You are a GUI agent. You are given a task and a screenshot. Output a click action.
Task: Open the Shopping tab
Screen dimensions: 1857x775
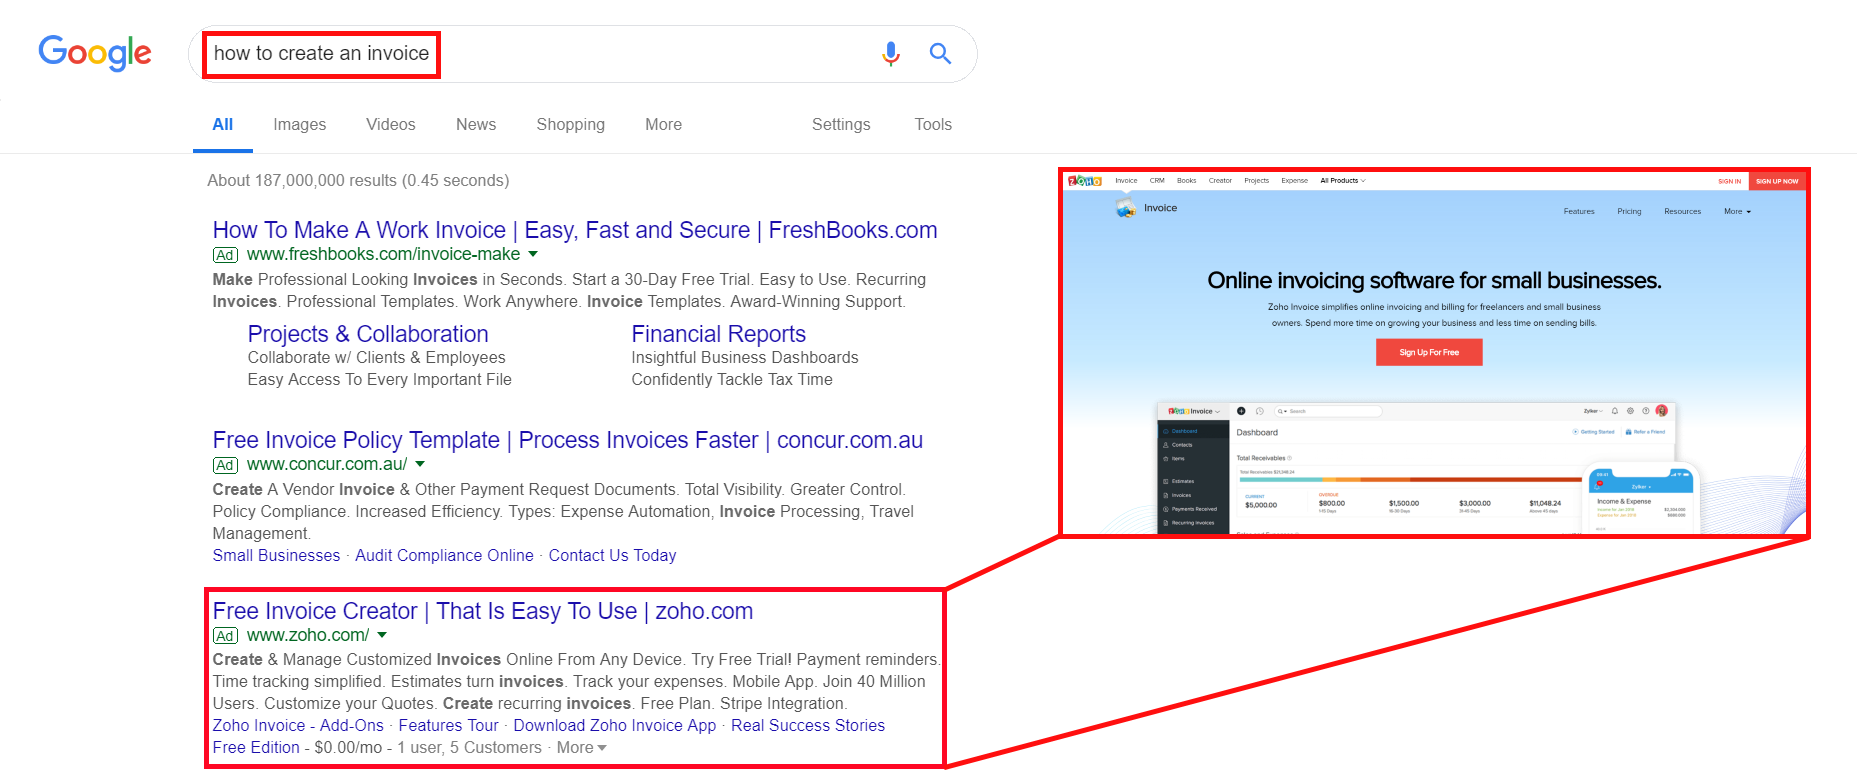(x=571, y=125)
